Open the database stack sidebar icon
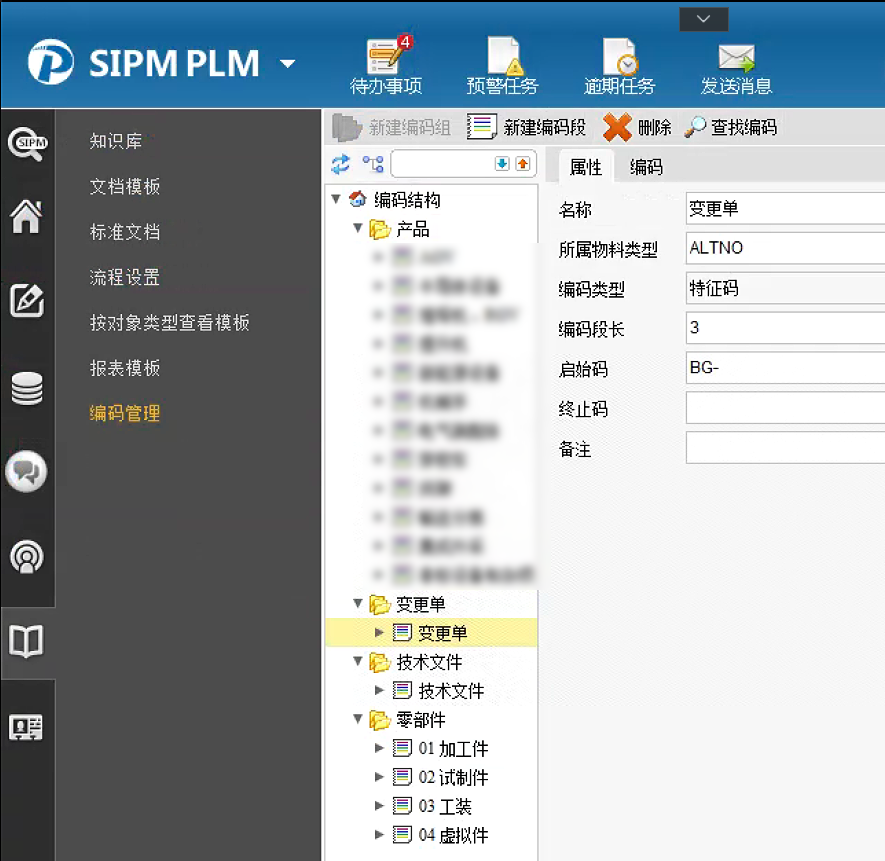The height and width of the screenshot is (861, 885). (x=27, y=388)
